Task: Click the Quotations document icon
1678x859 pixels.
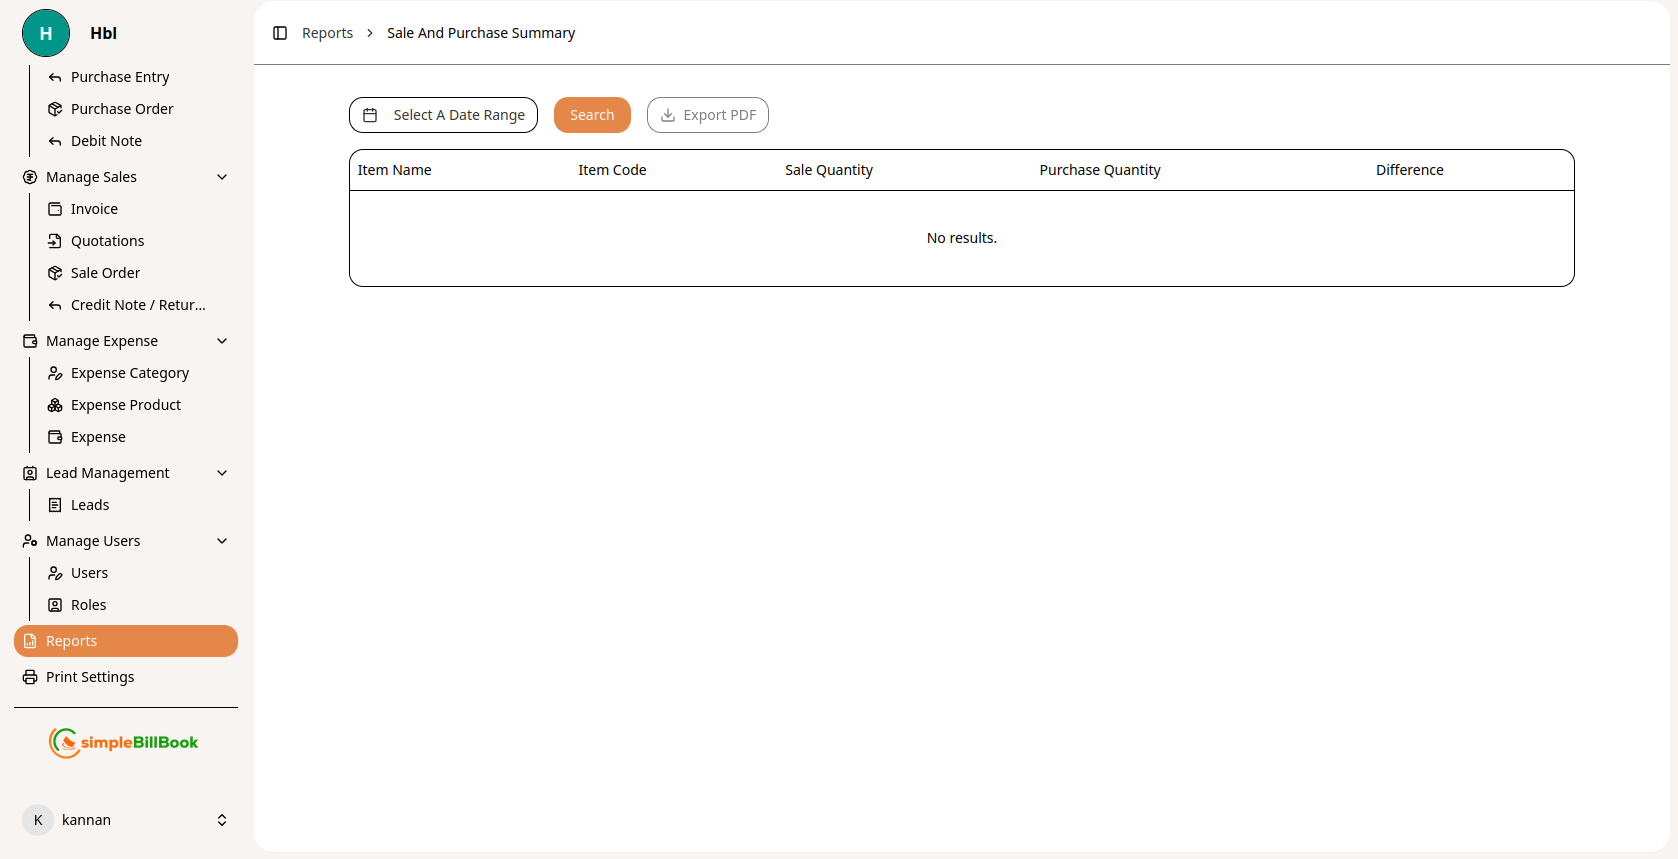Action: coord(55,241)
